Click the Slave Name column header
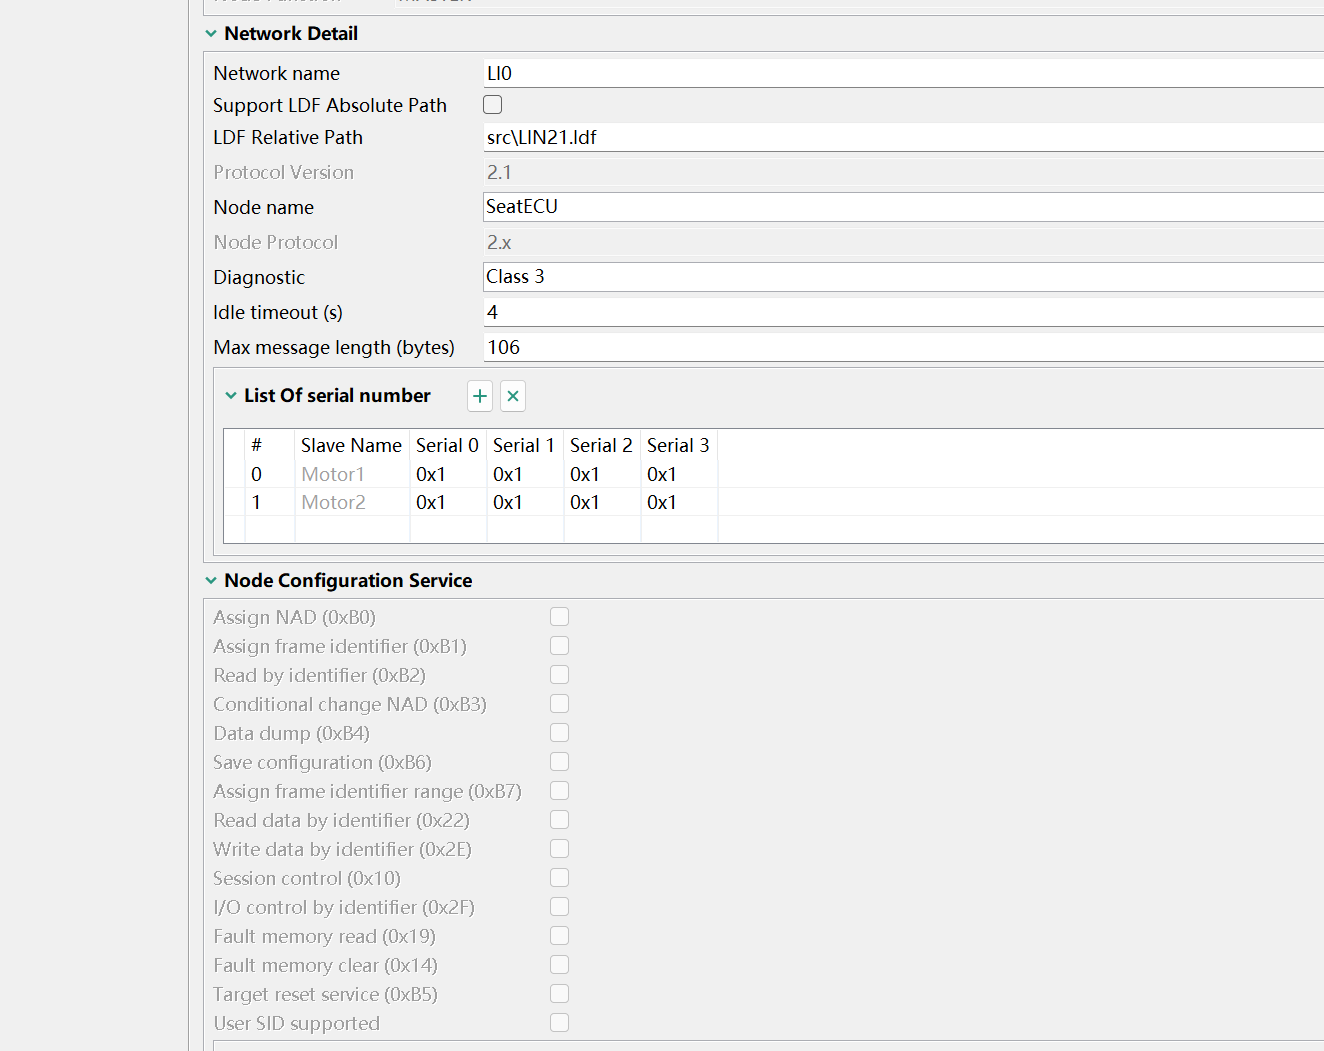 (351, 445)
